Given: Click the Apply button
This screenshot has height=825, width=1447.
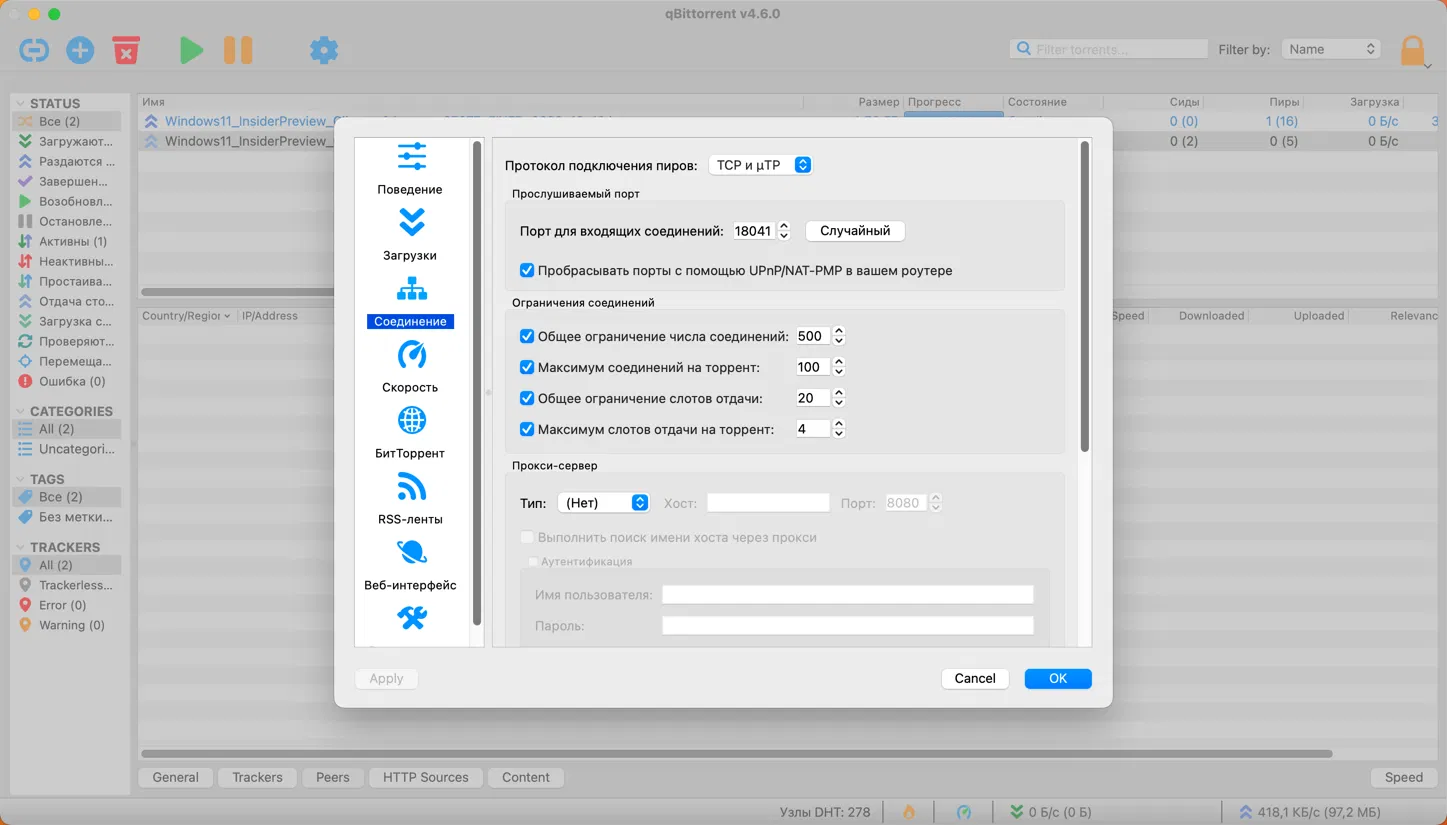Looking at the screenshot, I should [x=386, y=678].
